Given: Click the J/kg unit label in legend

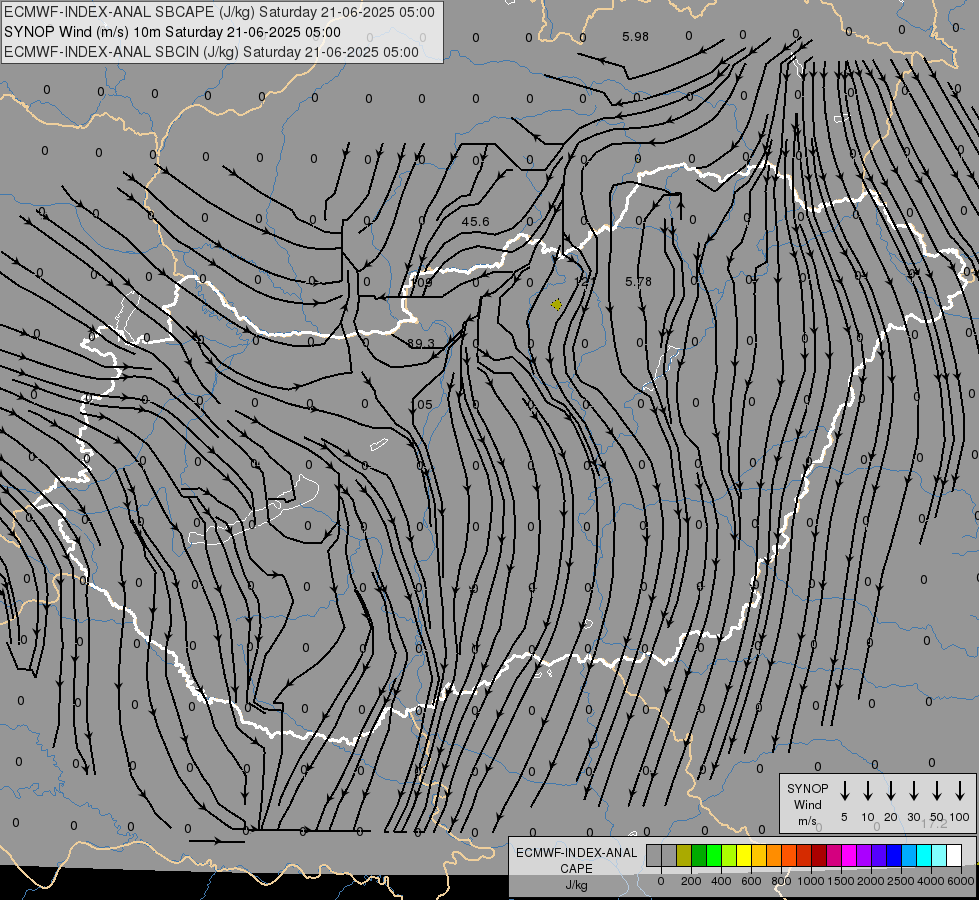Looking at the screenshot, I should (576, 885).
